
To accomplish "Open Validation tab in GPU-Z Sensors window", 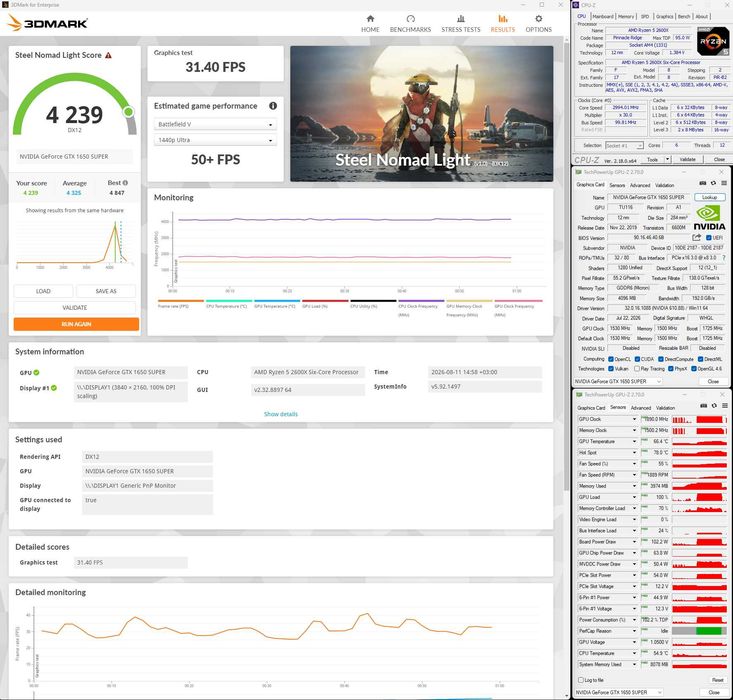I will tap(665, 408).
